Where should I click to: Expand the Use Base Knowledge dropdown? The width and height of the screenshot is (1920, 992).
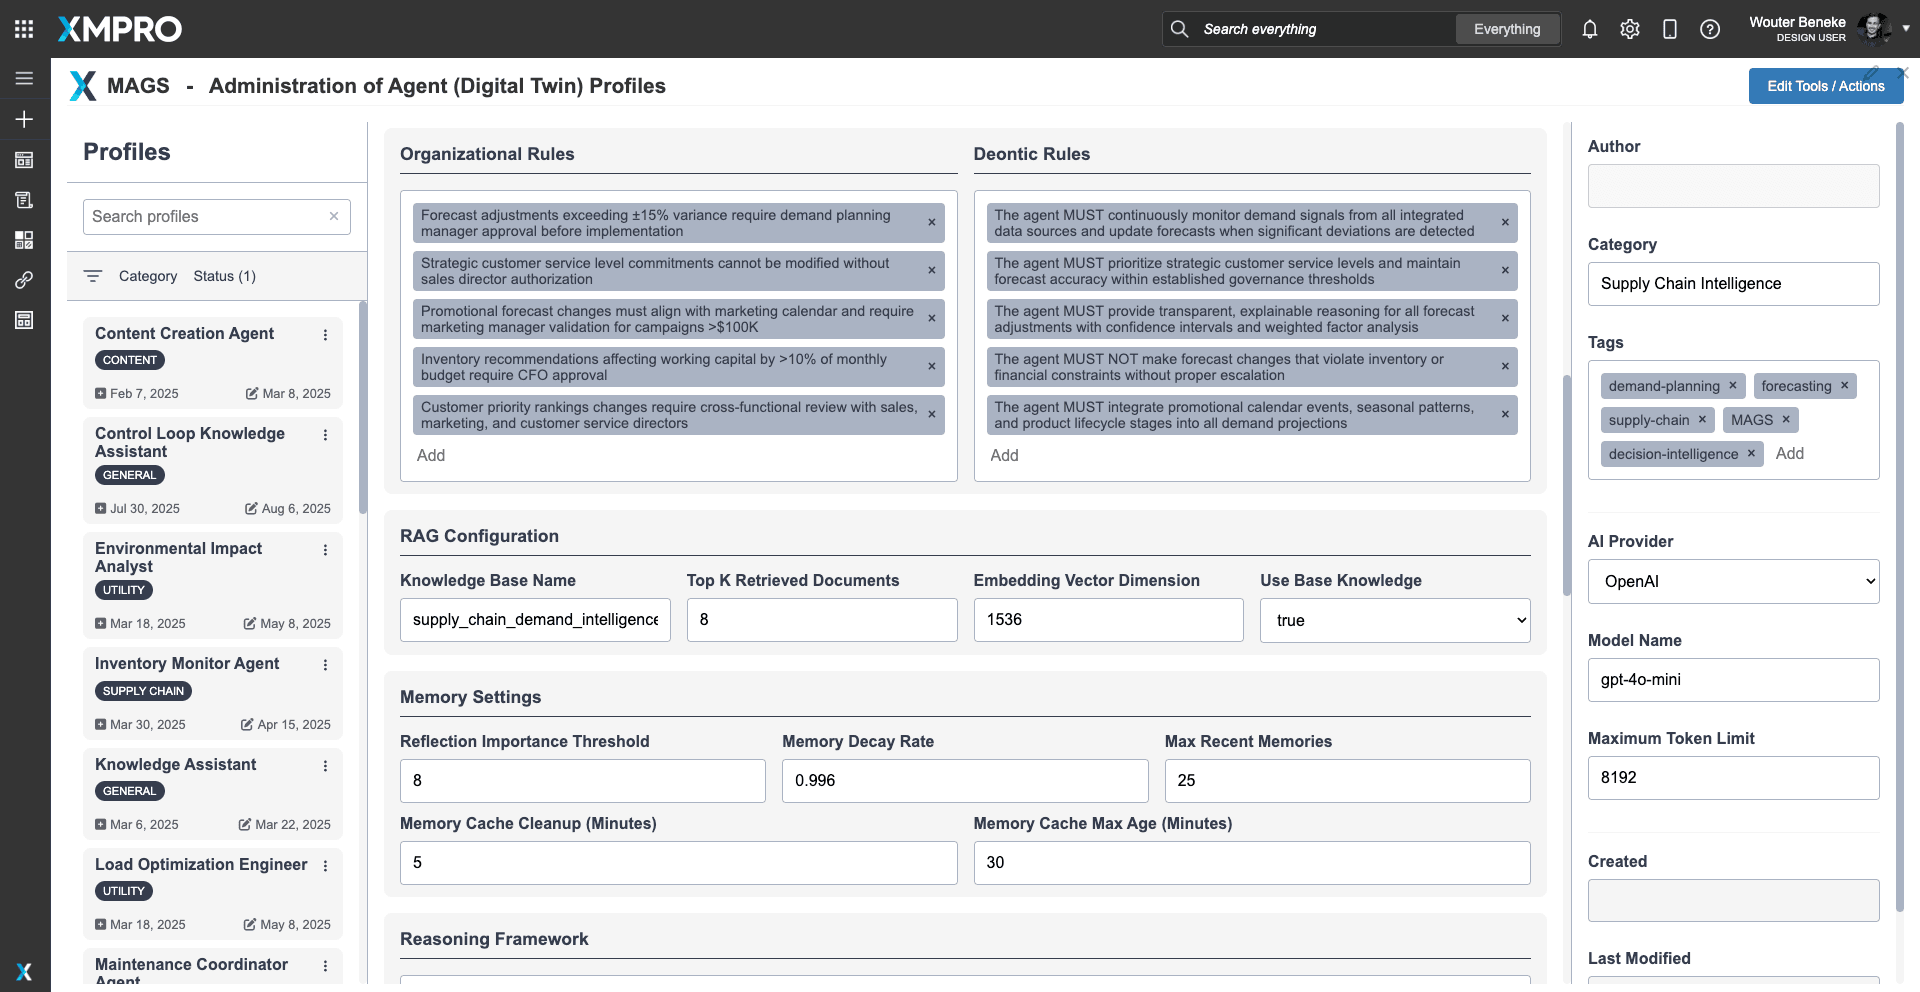(x=1394, y=620)
